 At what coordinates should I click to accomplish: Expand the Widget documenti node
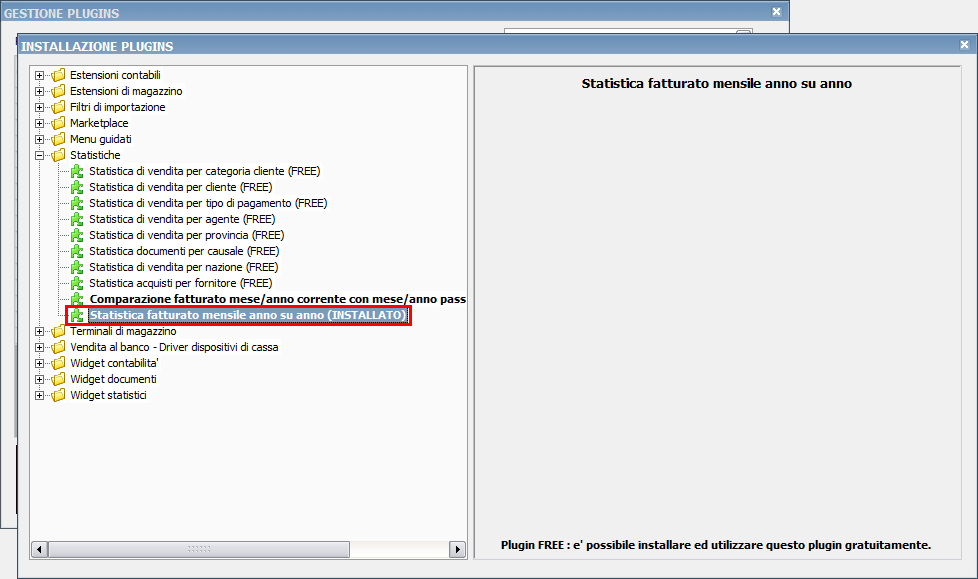pos(39,379)
